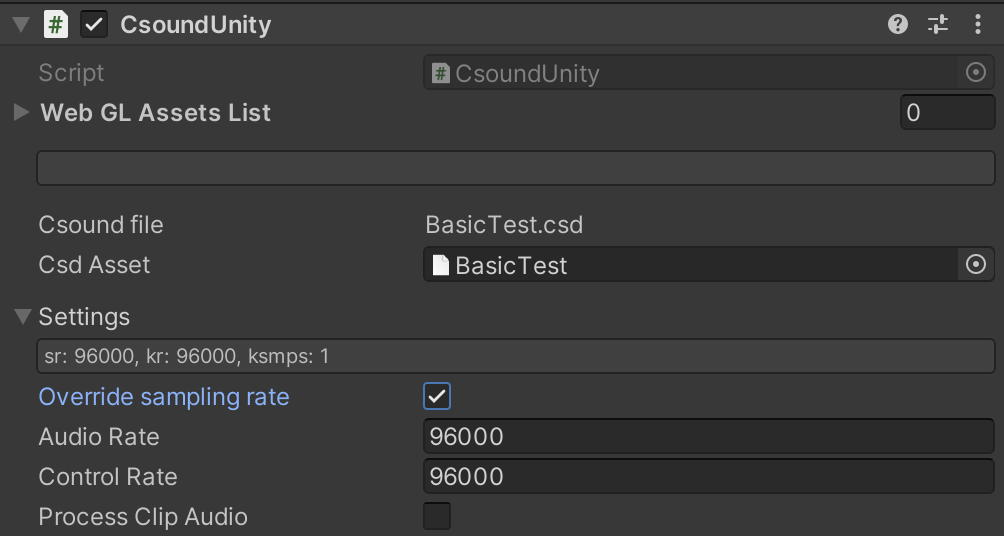Click the Audio Rate label
Image resolution: width=1004 pixels, height=536 pixels.
[99, 437]
